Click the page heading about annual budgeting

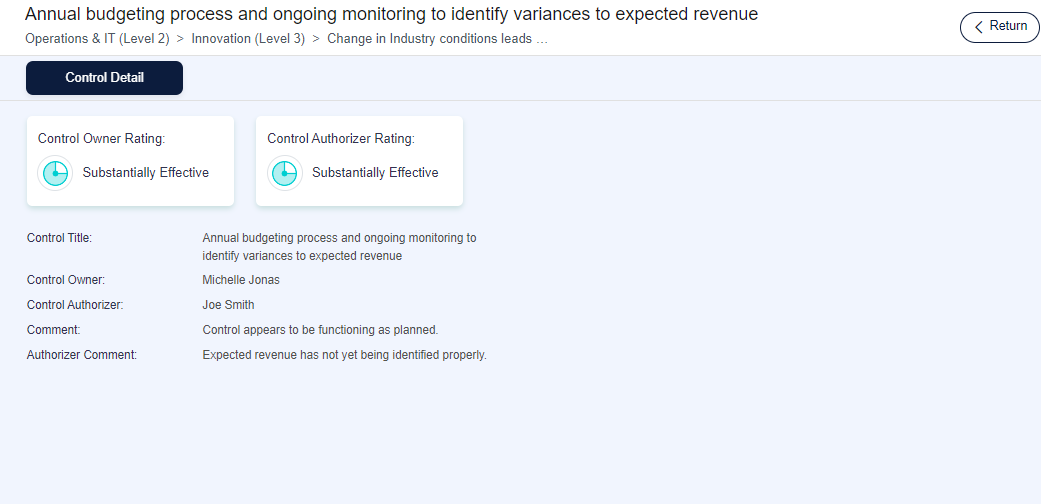pos(391,14)
